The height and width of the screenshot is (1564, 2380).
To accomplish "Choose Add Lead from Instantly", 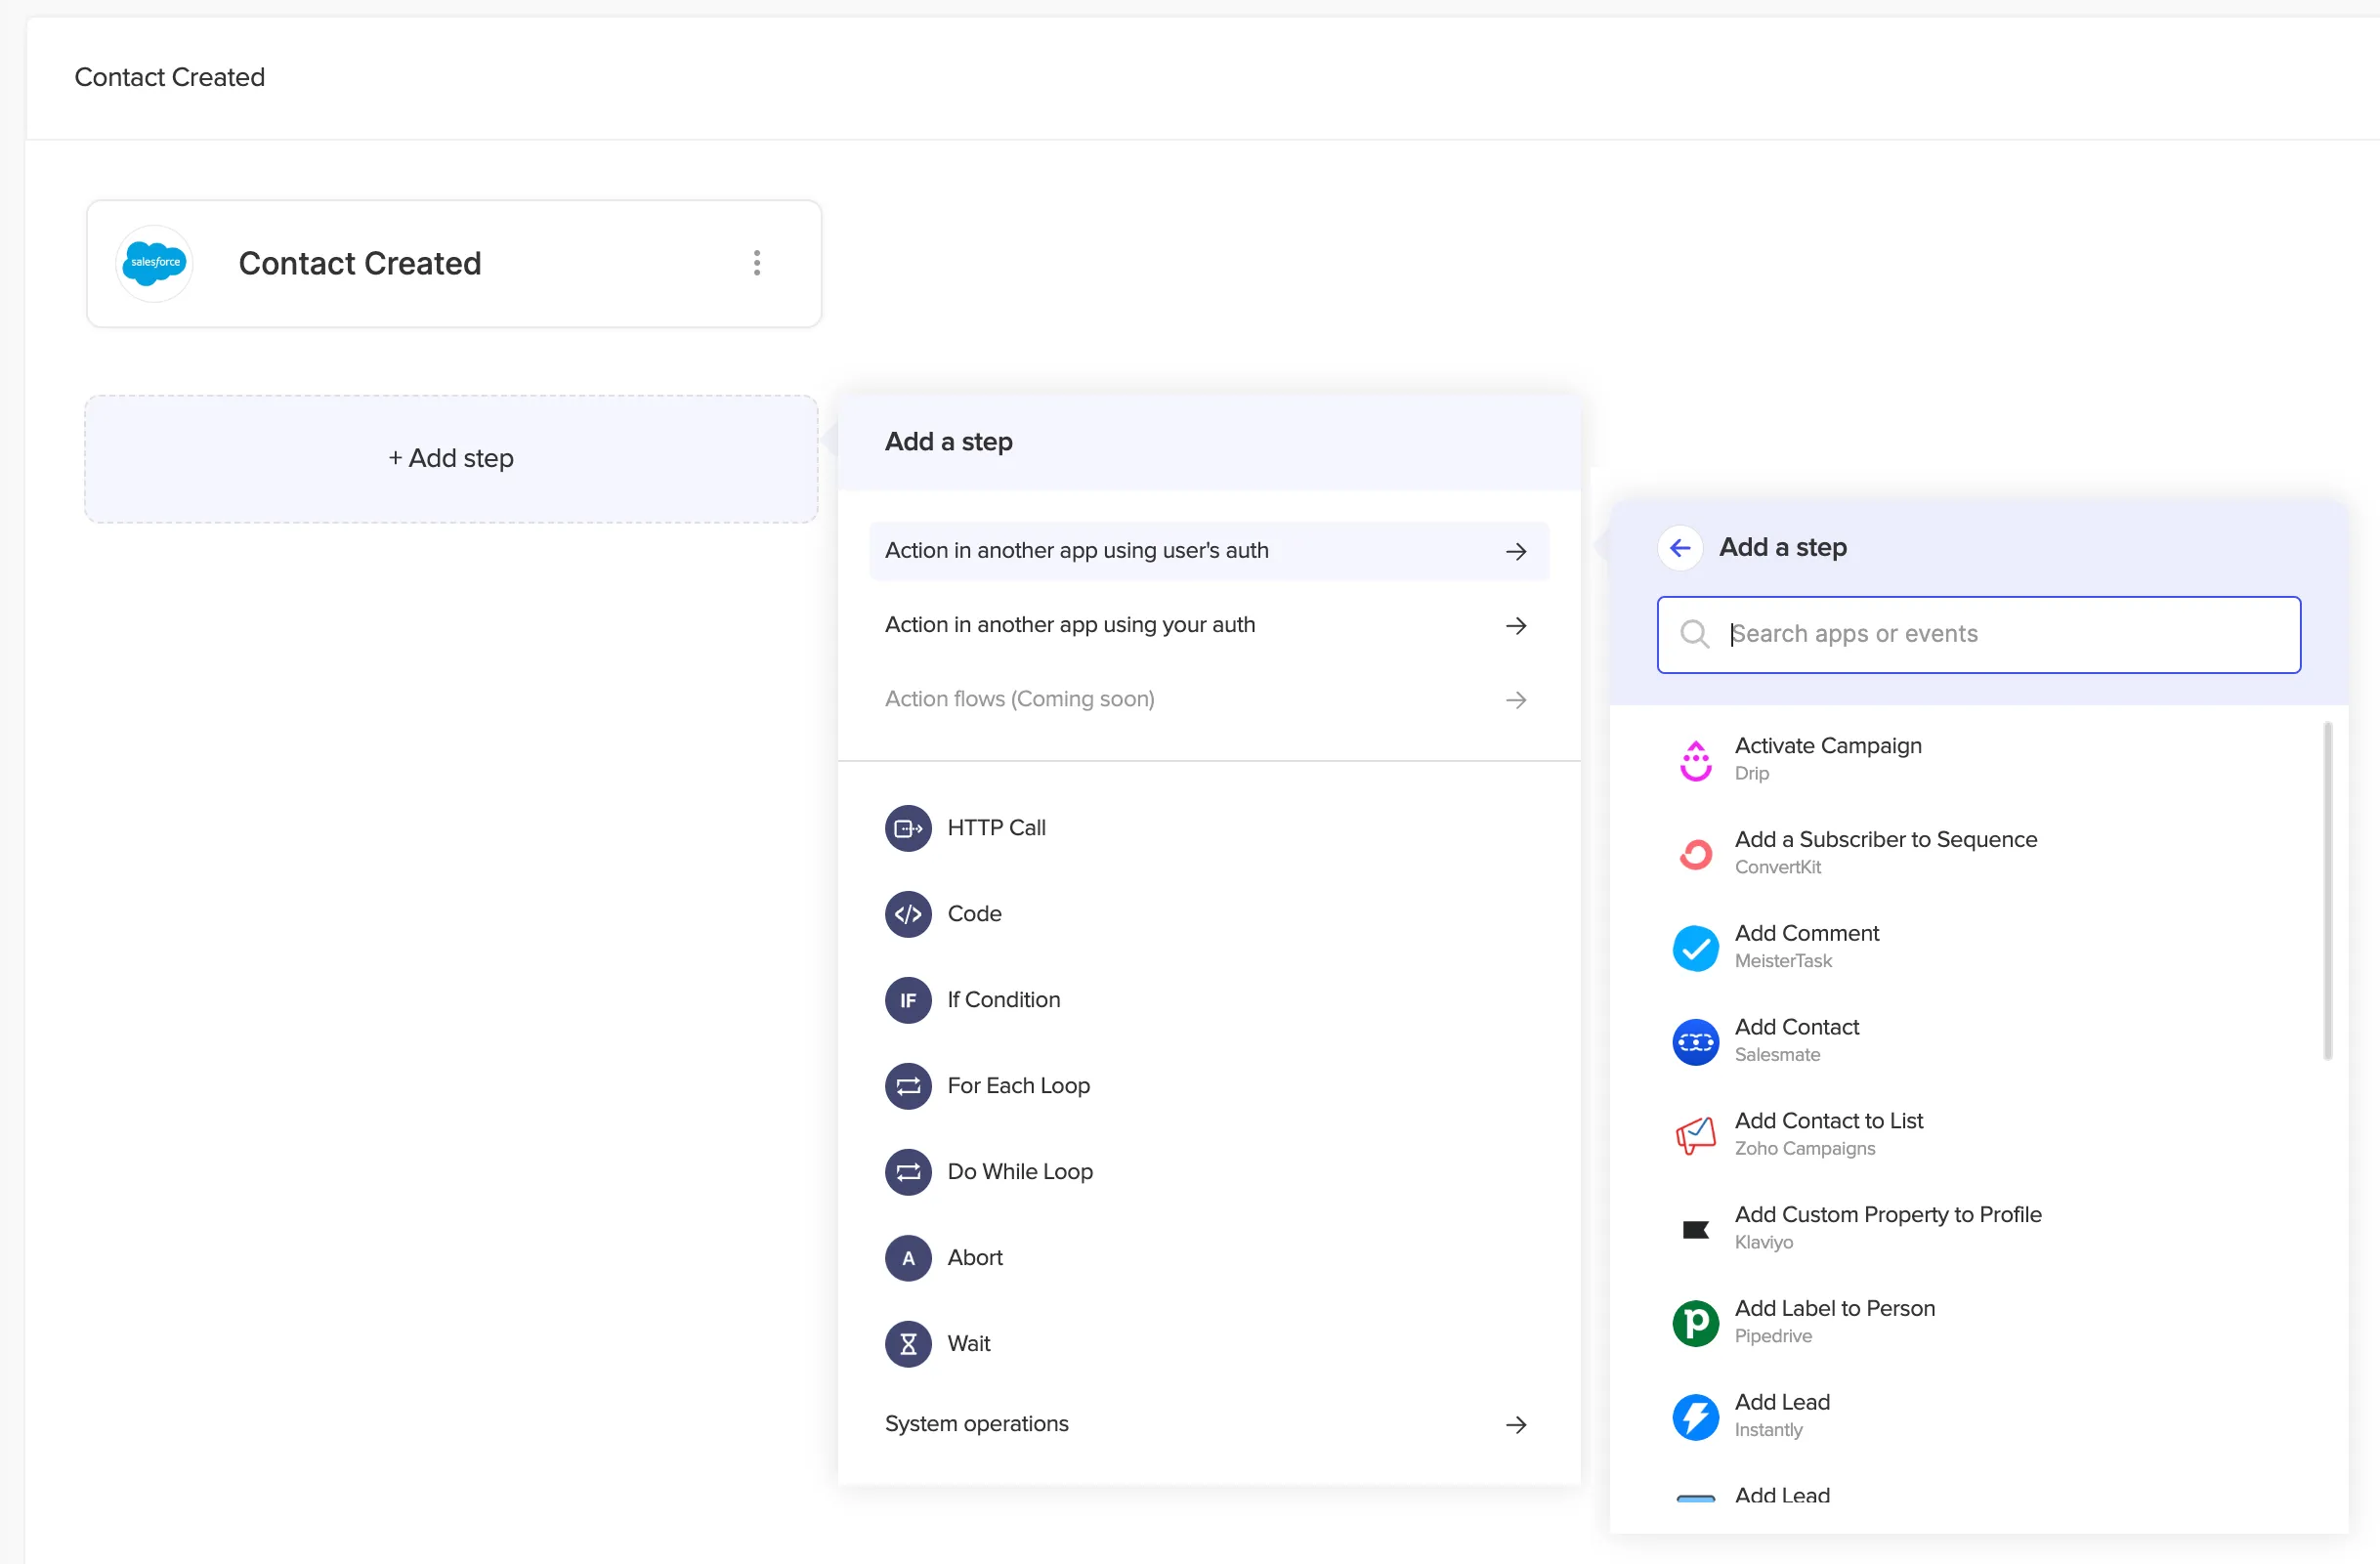I will tap(1781, 1413).
